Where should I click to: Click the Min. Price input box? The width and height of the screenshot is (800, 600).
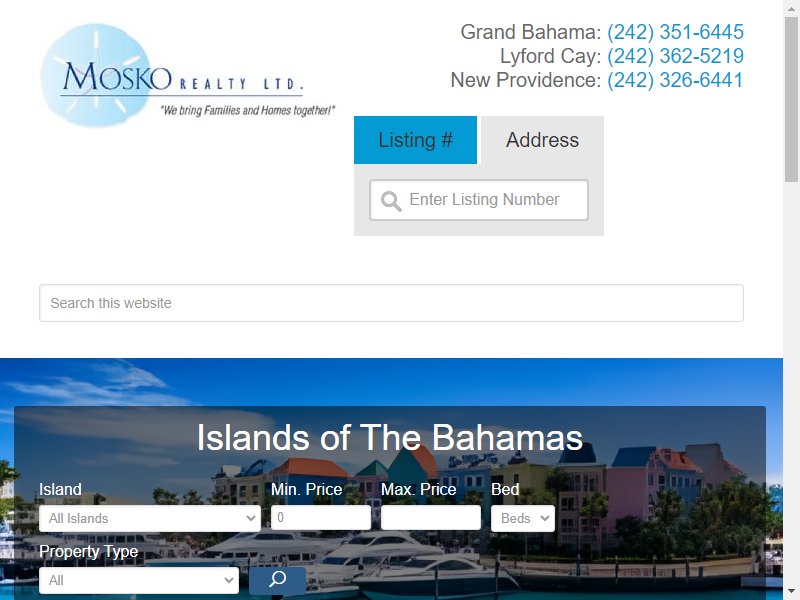[x=321, y=517]
